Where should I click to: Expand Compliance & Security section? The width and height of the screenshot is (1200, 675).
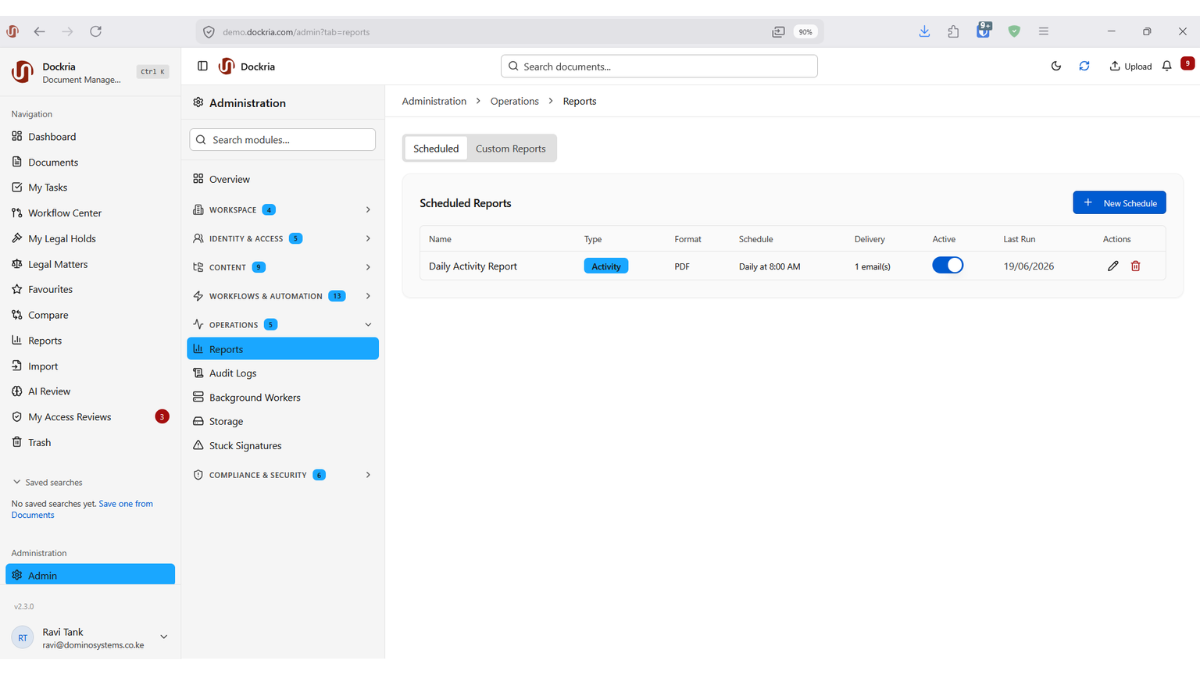(x=283, y=475)
